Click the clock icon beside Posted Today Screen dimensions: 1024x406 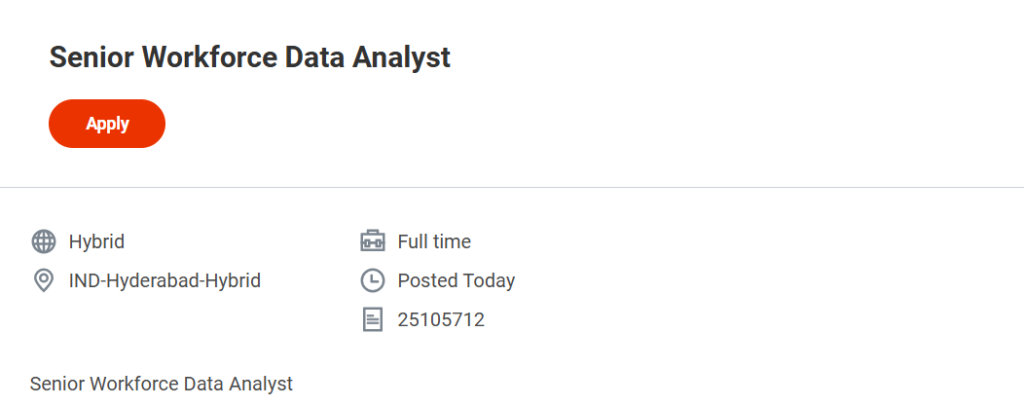(372, 281)
